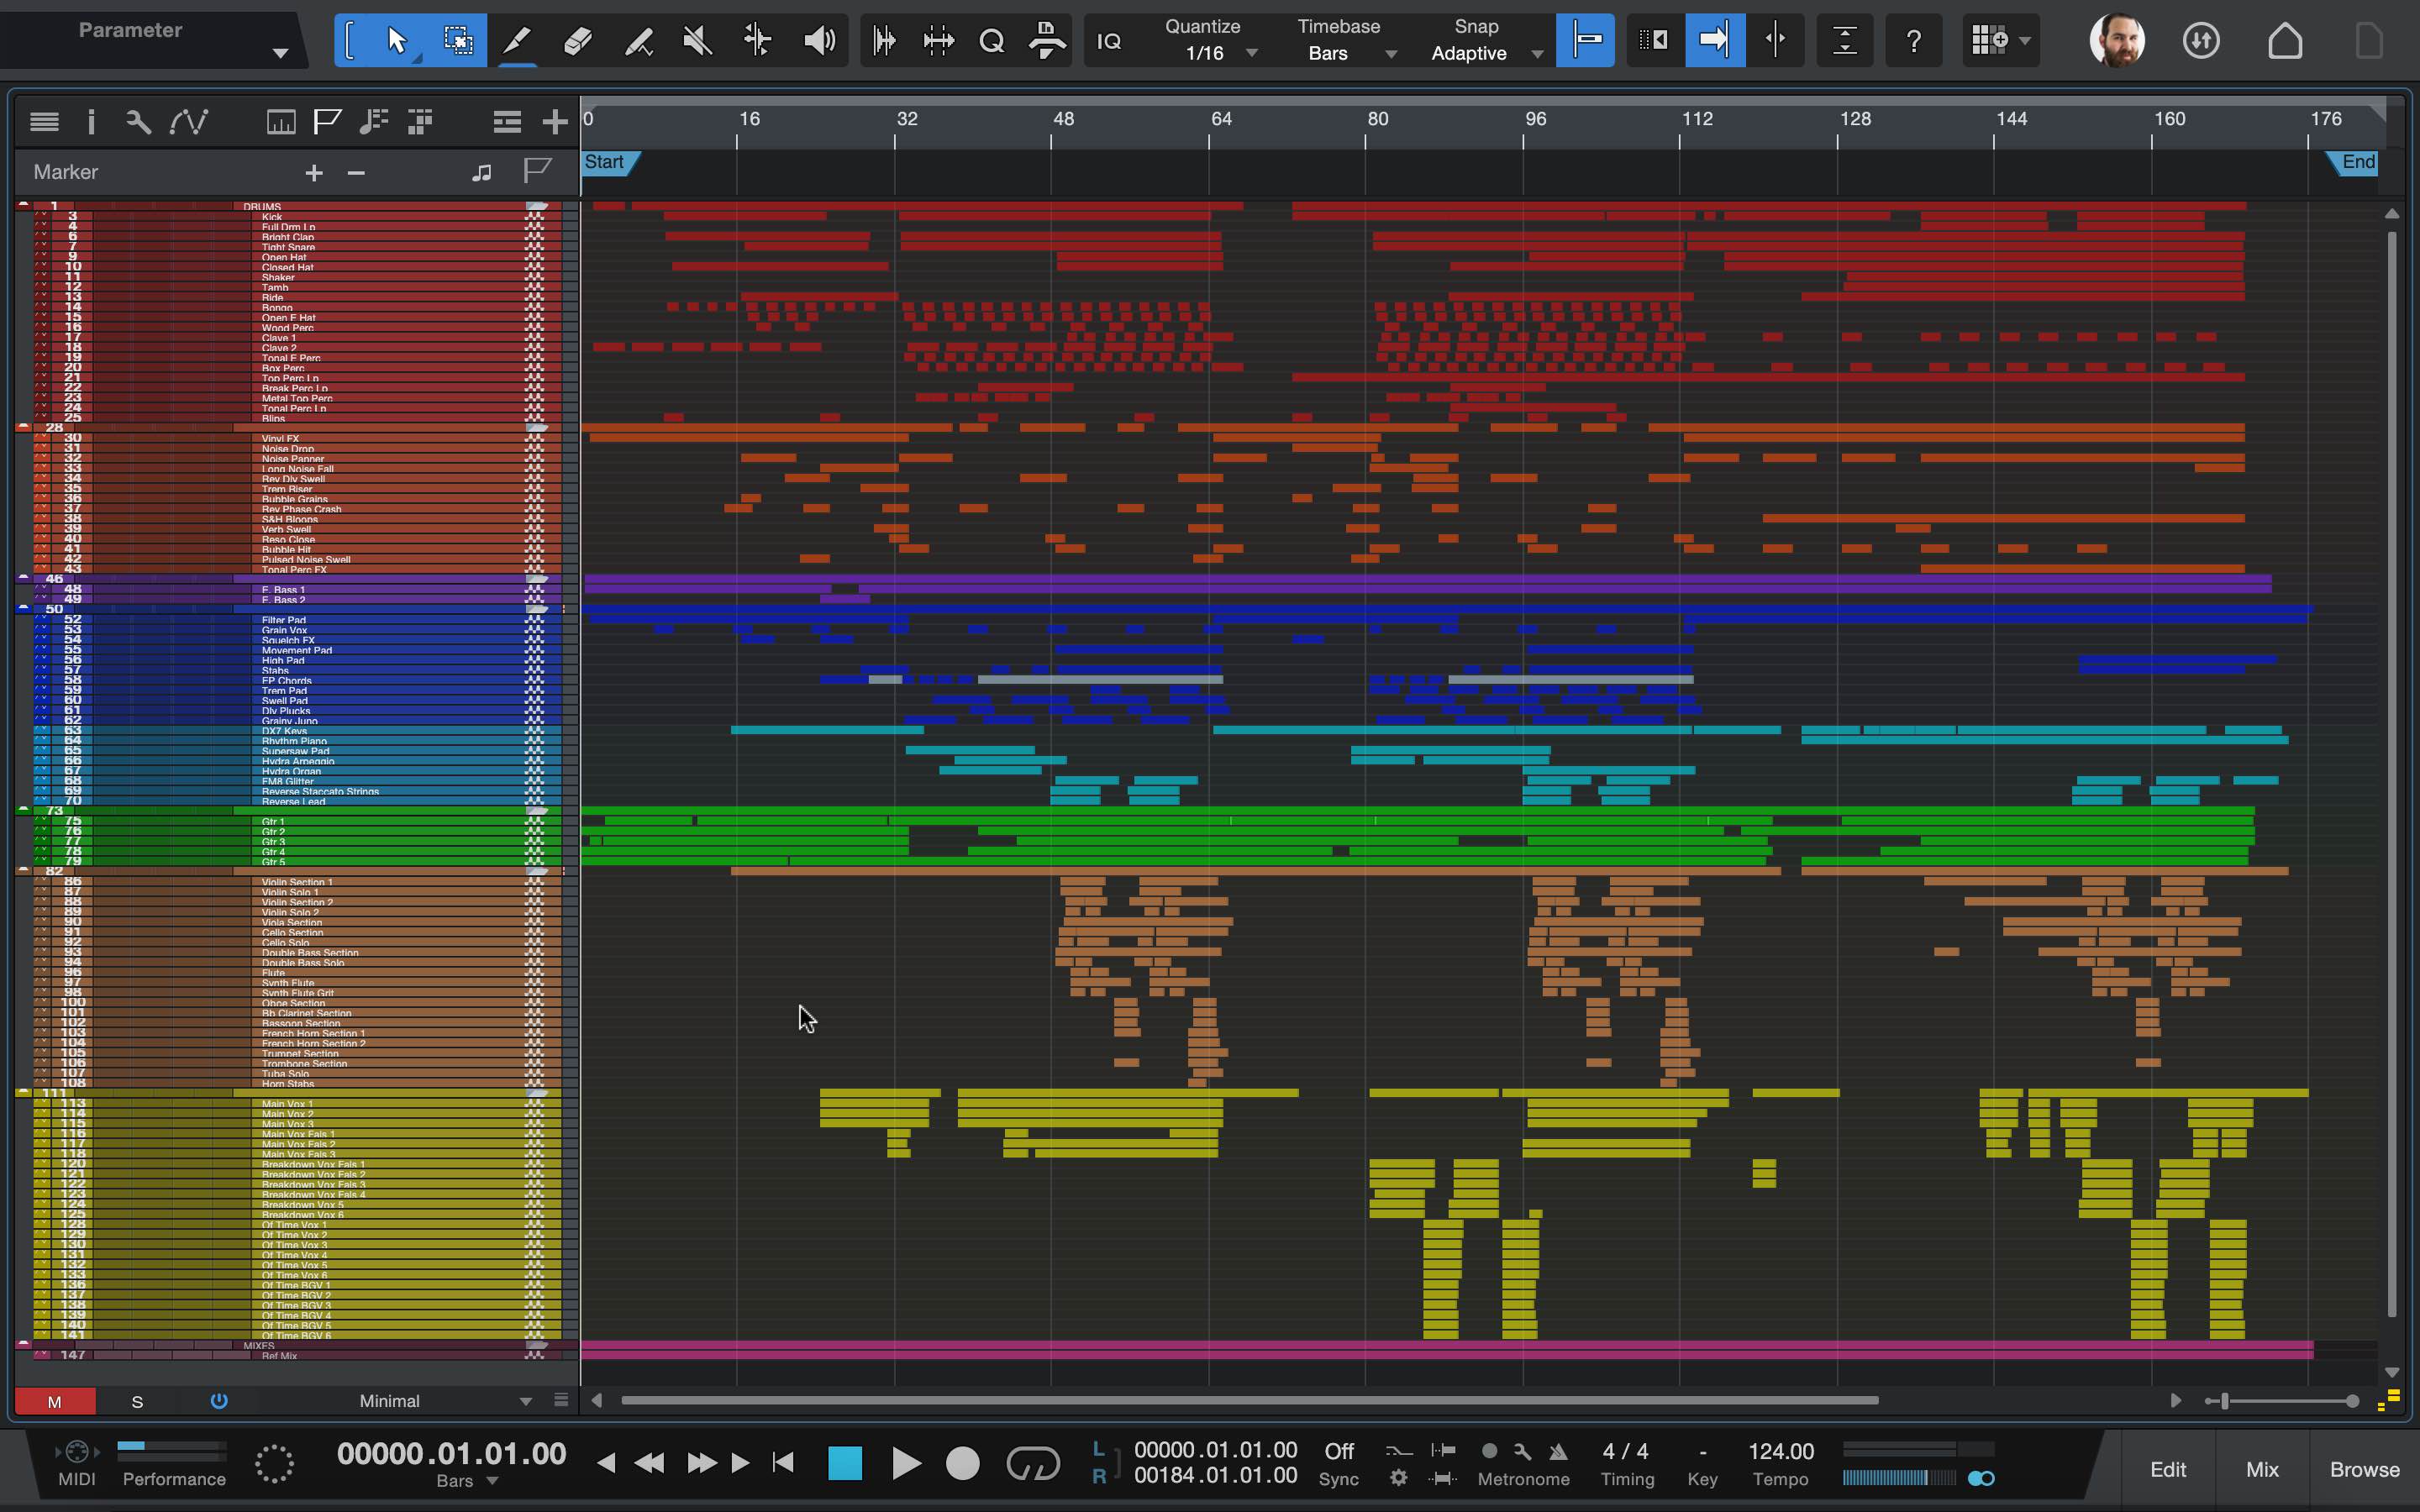
Task: Remove marker with the minus button
Action: 356,173
